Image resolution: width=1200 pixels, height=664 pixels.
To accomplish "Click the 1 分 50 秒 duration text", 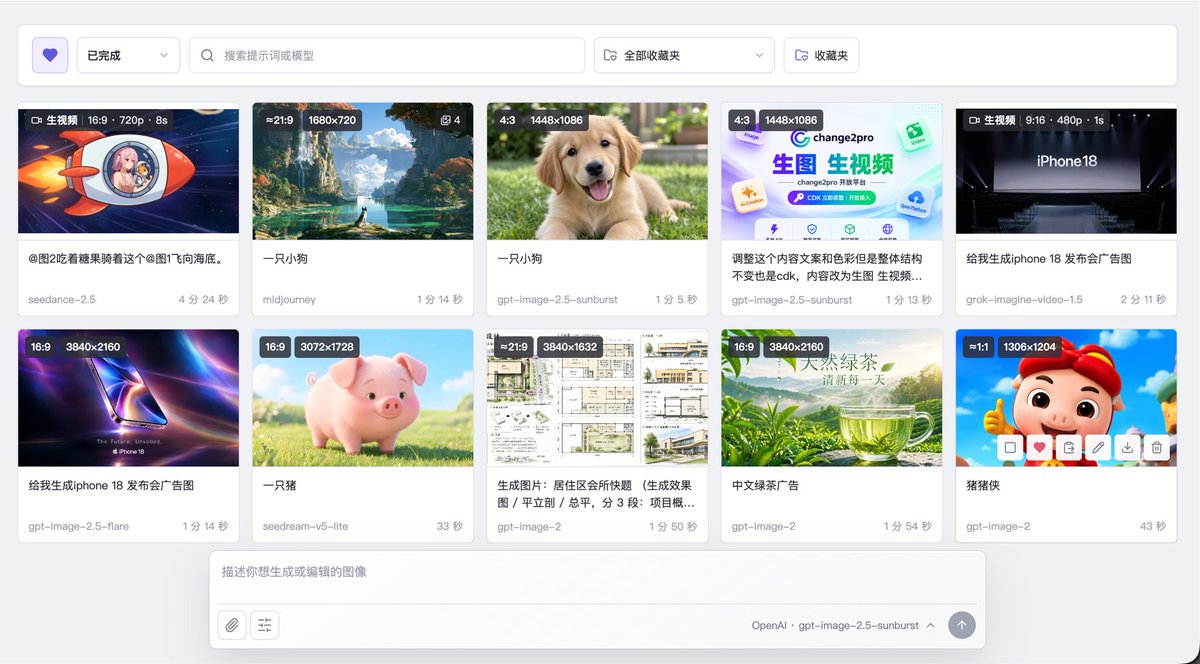I will 672,526.
